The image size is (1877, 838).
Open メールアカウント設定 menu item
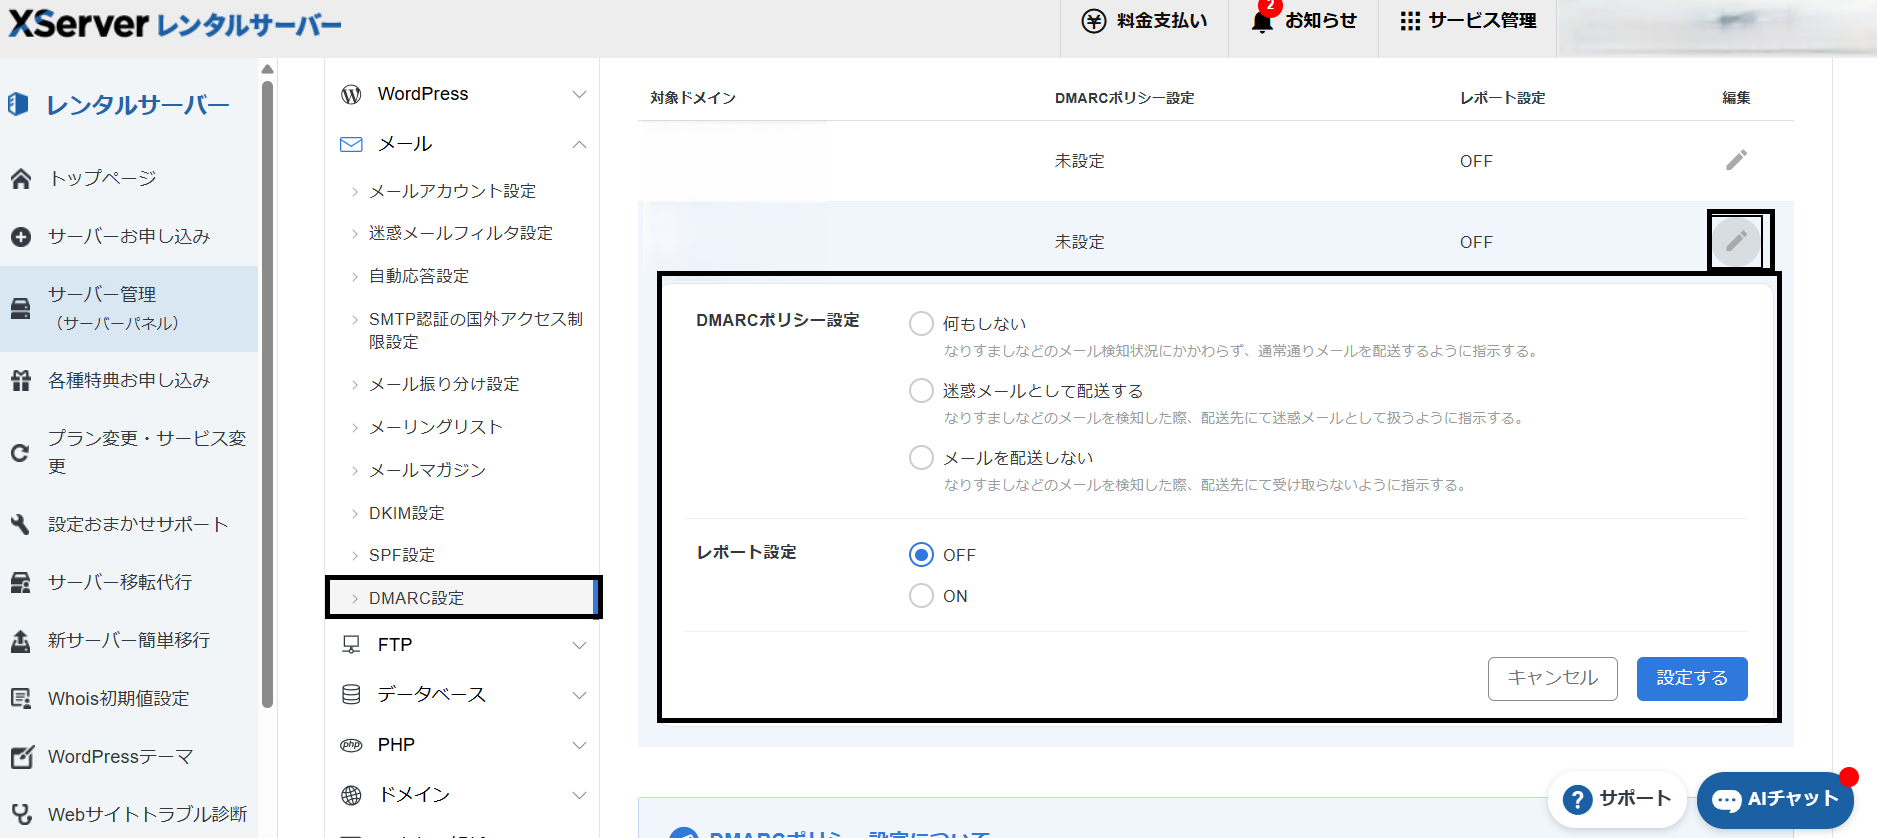tap(452, 191)
